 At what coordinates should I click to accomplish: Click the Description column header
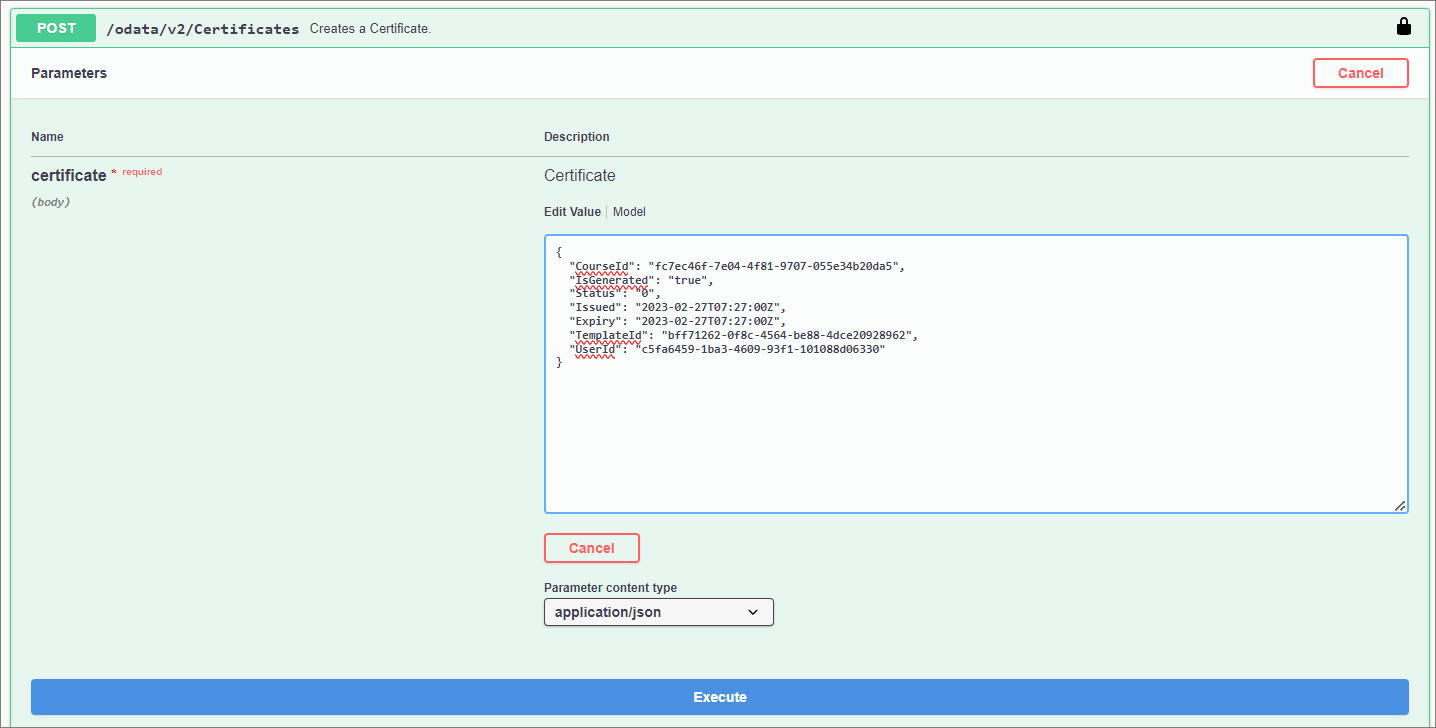[576, 136]
